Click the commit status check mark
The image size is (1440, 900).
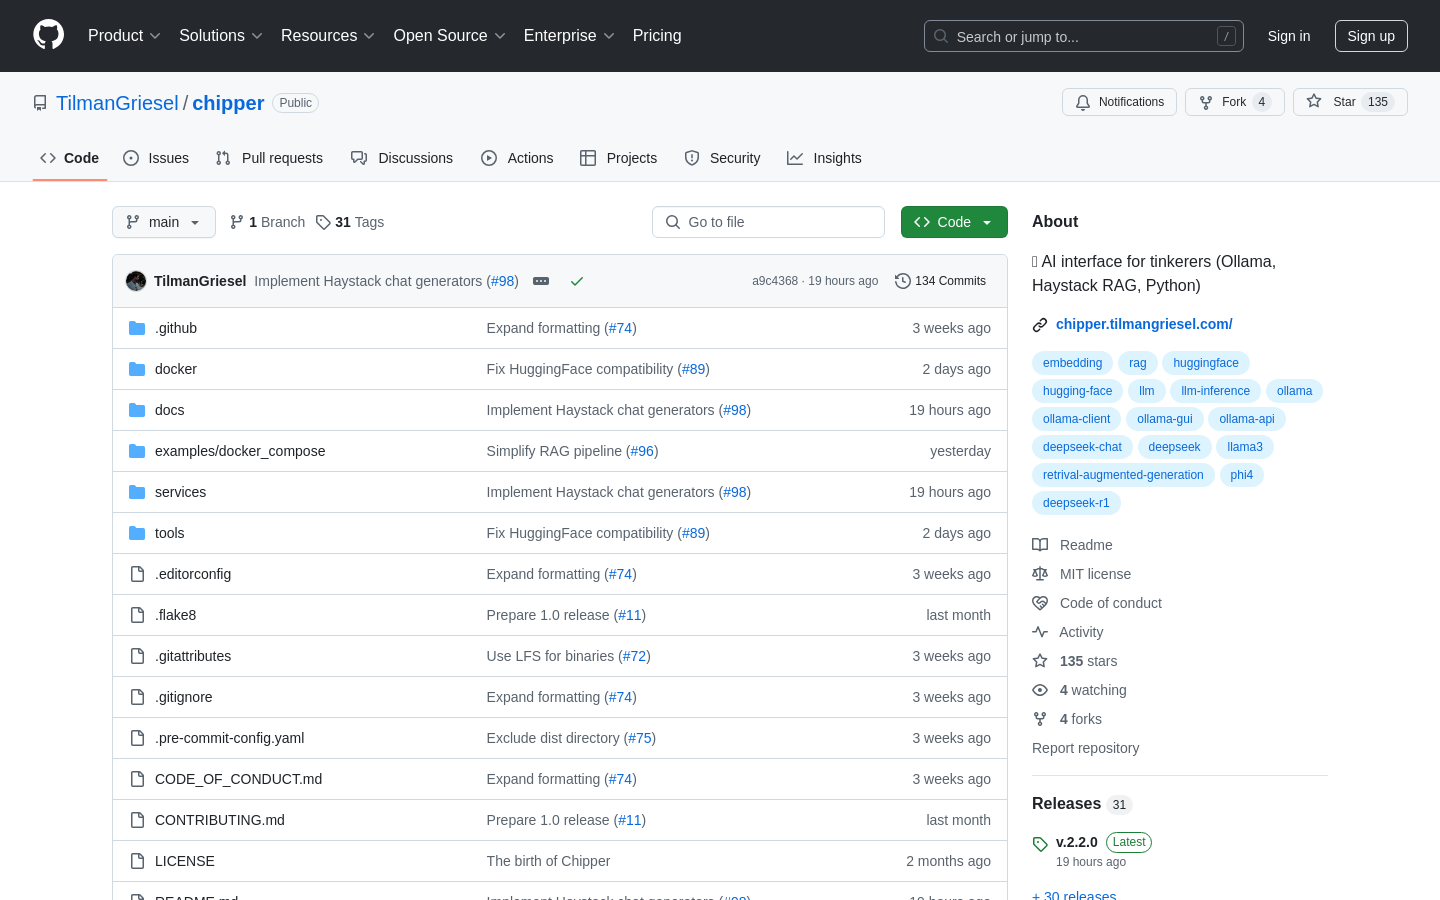(577, 281)
